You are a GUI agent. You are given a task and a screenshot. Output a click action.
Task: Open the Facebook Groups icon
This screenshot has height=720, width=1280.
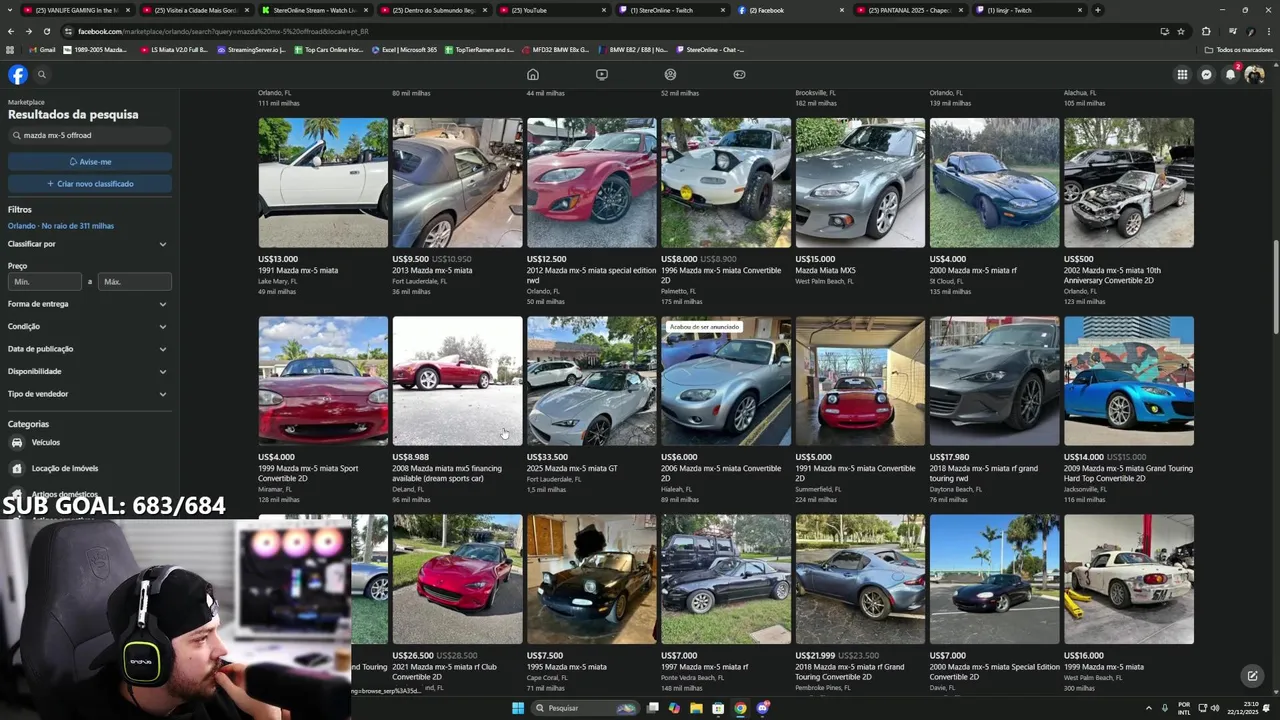pyautogui.click(x=671, y=74)
